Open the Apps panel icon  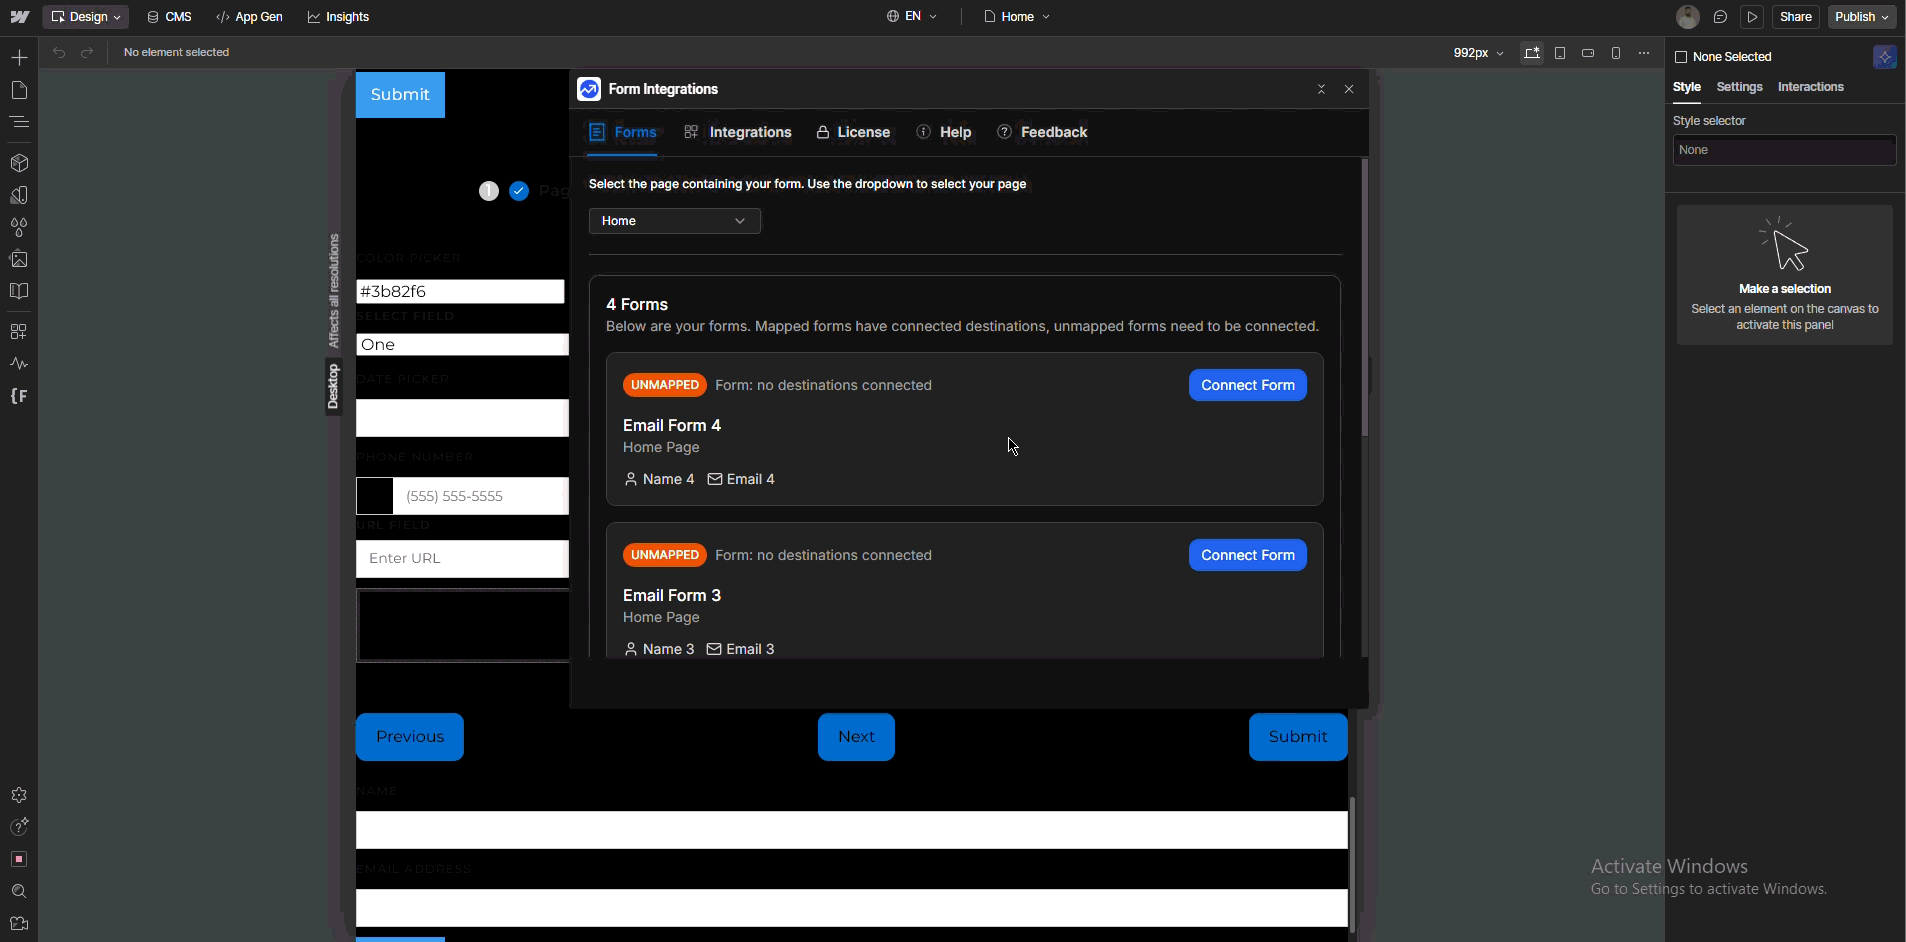coord(19,331)
